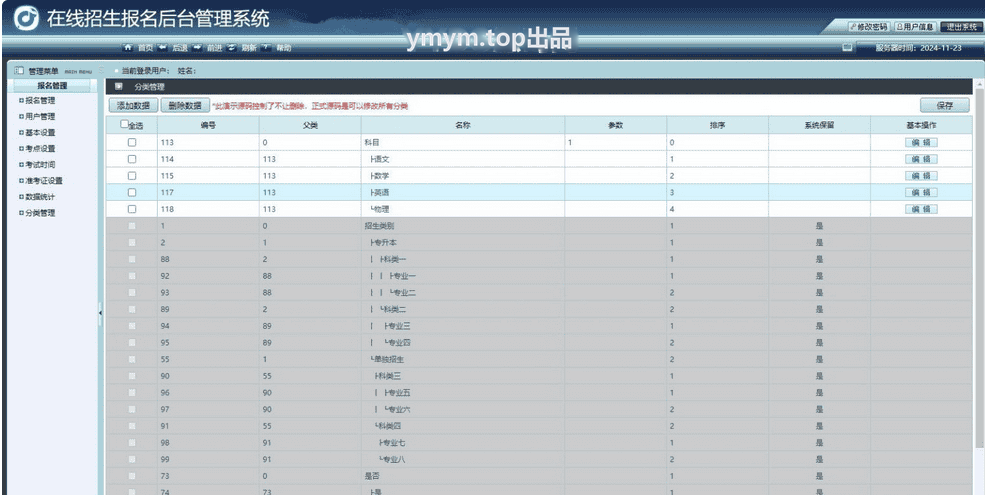
Task: Open 用户信息 in the top right
Action: click(x=915, y=27)
